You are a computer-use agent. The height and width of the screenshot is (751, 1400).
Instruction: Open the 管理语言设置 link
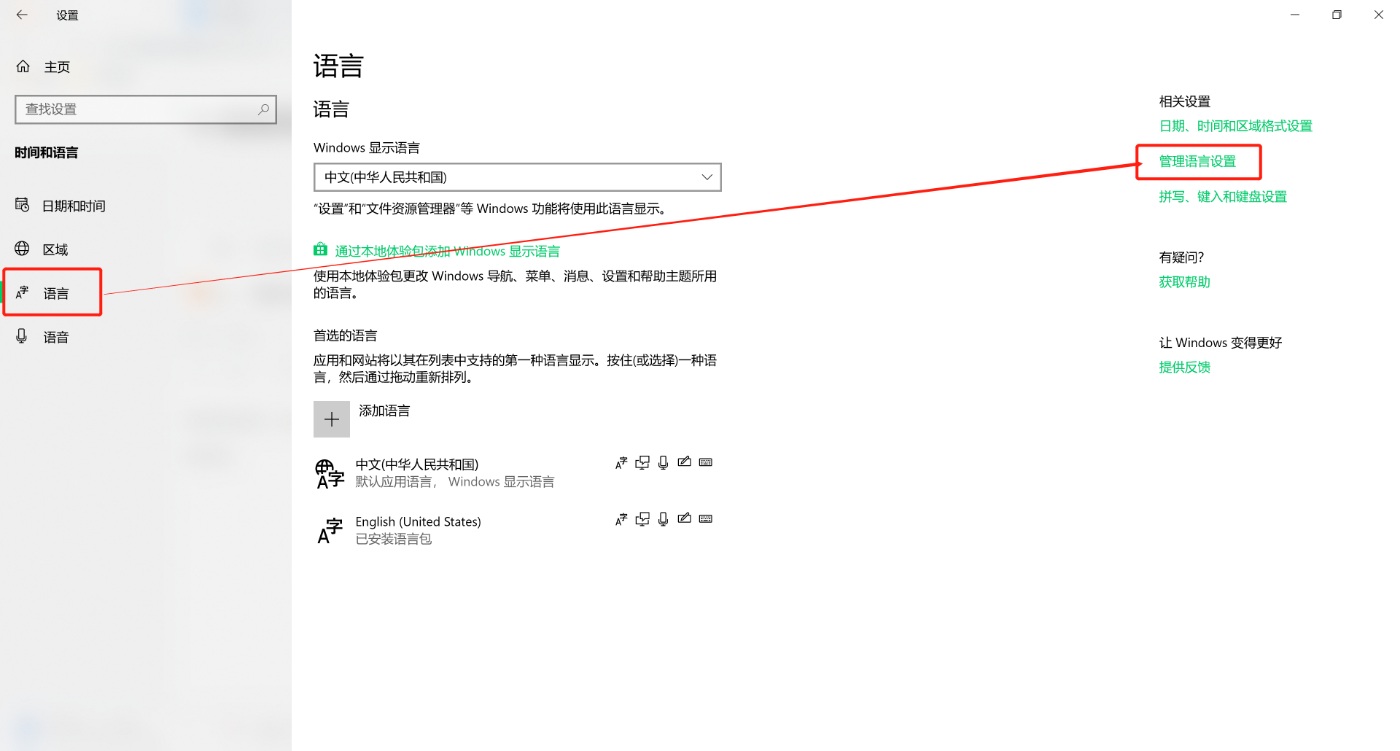(1197, 161)
